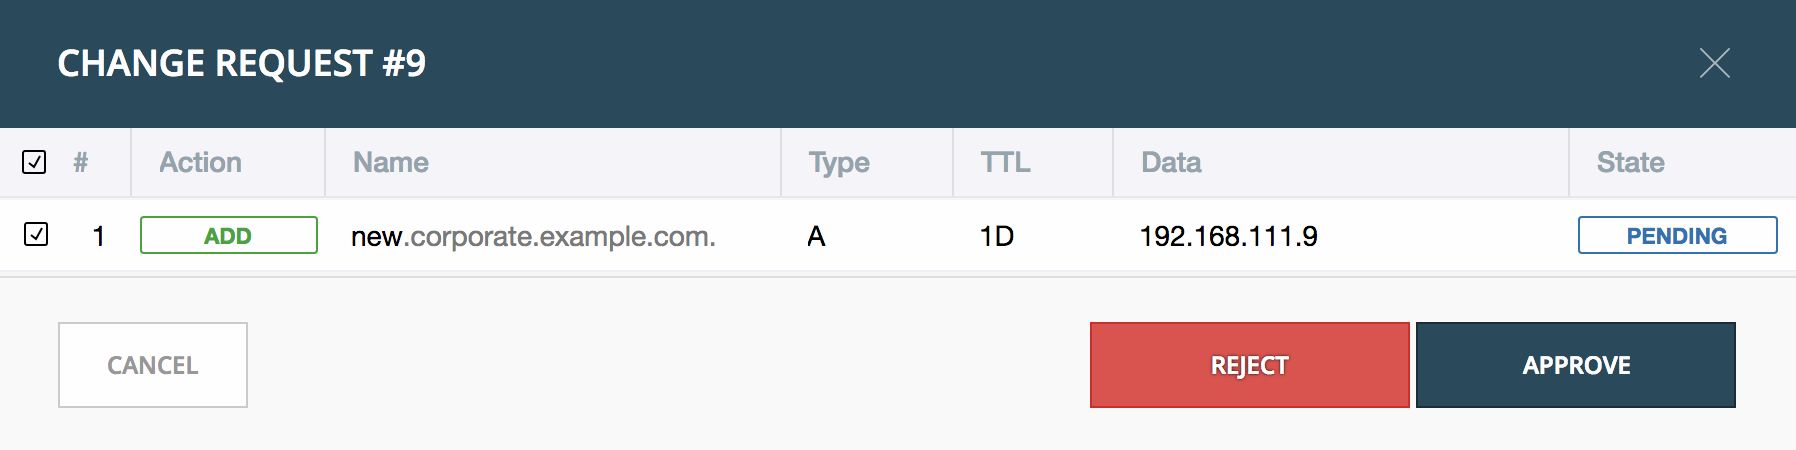The height and width of the screenshot is (450, 1796).
Task: Click the PENDING state badge
Action: (x=1677, y=235)
